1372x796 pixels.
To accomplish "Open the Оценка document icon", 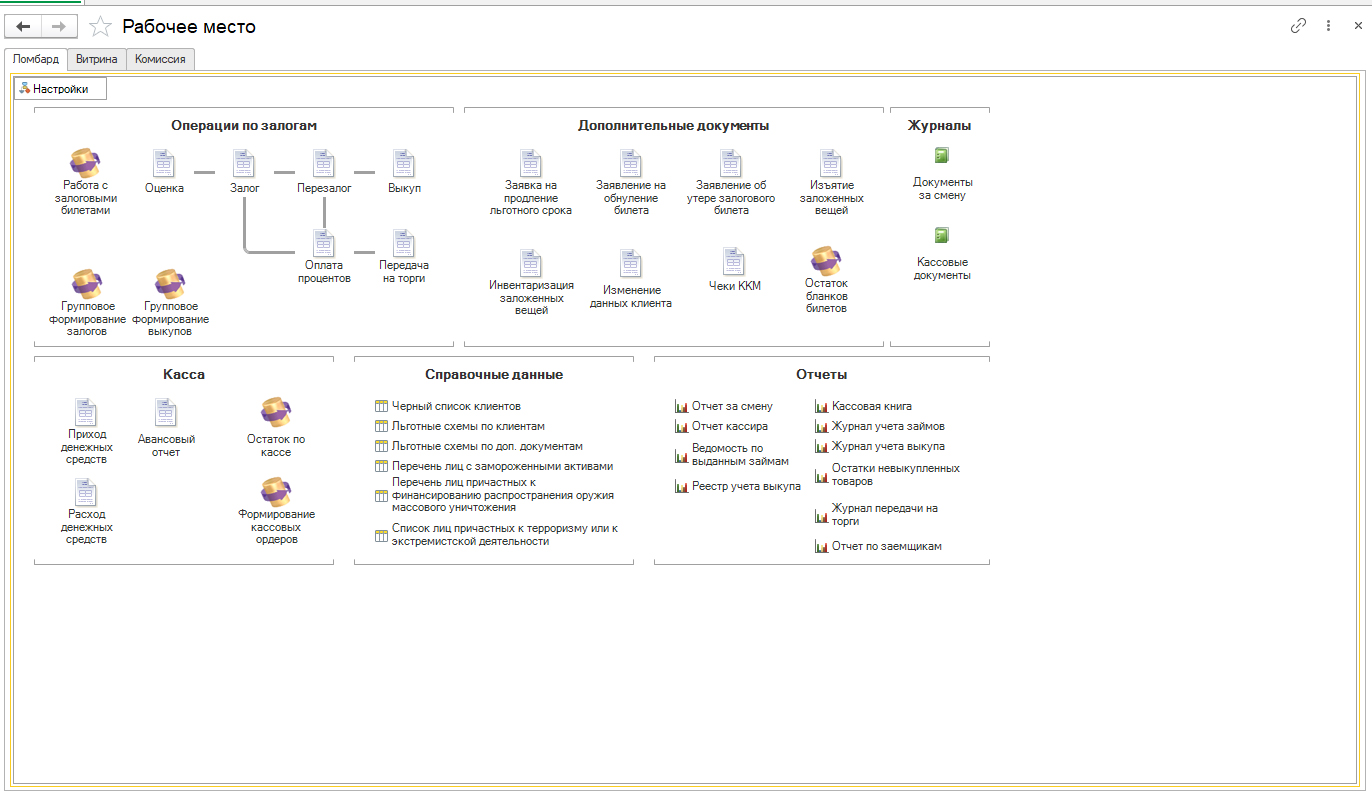I will click(x=164, y=163).
